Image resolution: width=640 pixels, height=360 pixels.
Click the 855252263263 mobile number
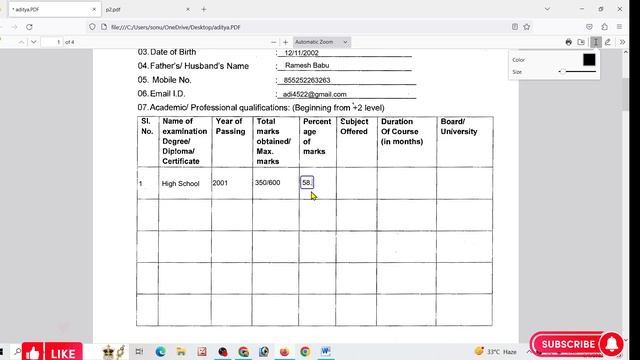tap(307, 80)
